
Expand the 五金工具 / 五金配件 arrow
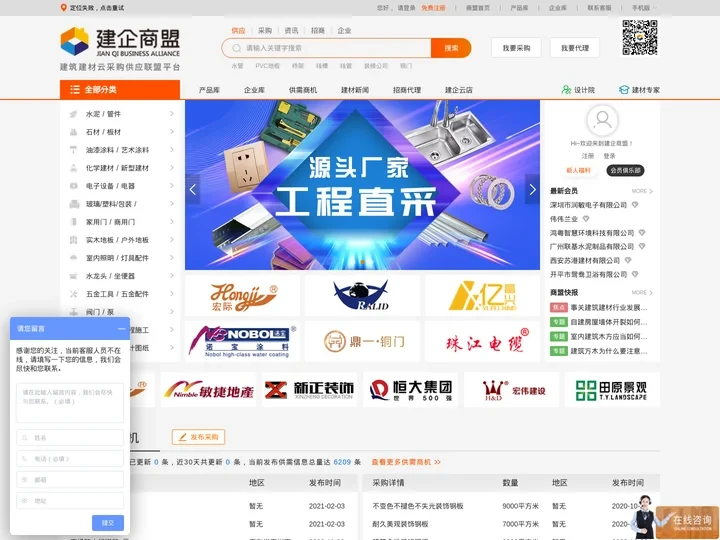(x=172, y=293)
